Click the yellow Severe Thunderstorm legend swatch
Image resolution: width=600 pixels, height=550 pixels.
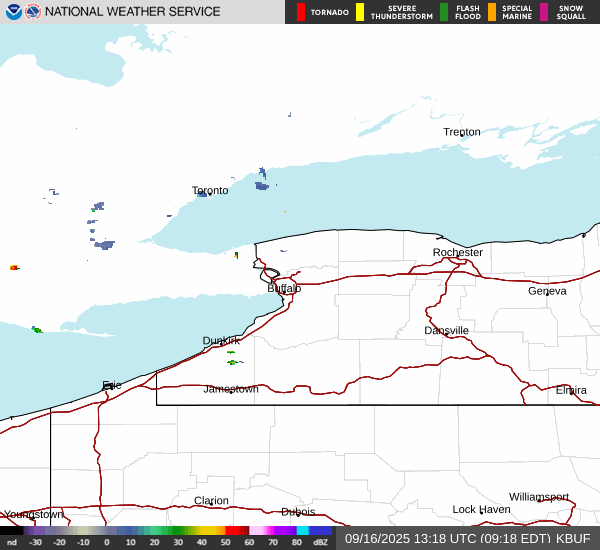[x=360, y=12]
